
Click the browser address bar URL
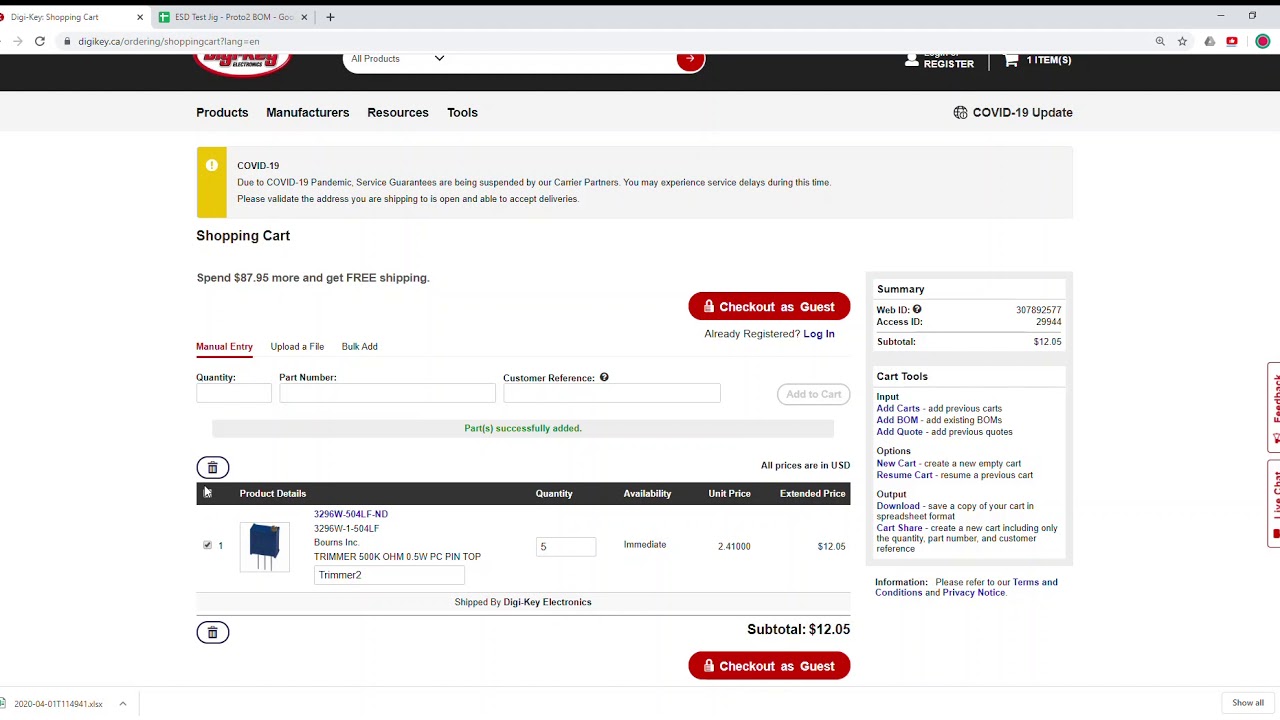169,41
